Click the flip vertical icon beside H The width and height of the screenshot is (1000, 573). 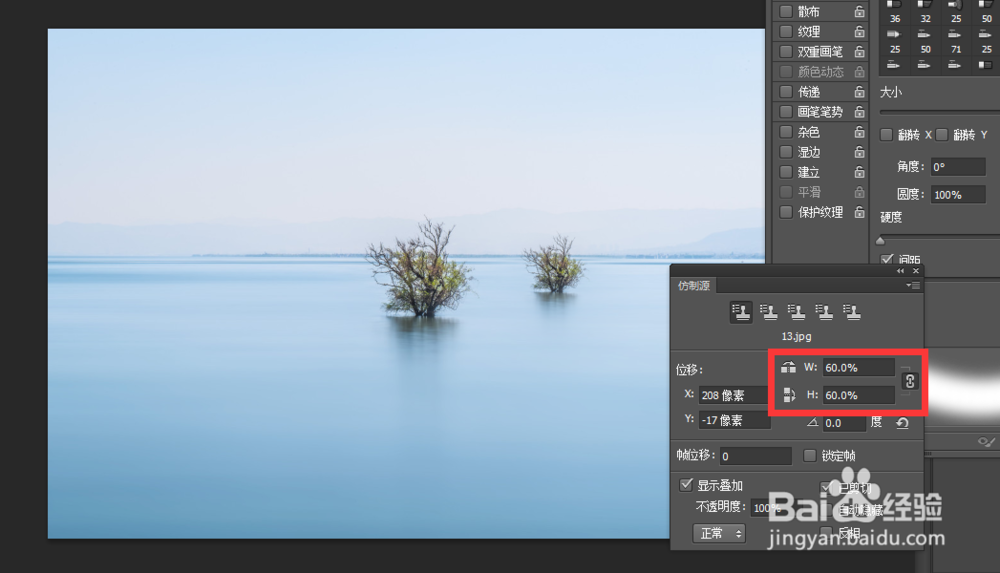(789, 395)
